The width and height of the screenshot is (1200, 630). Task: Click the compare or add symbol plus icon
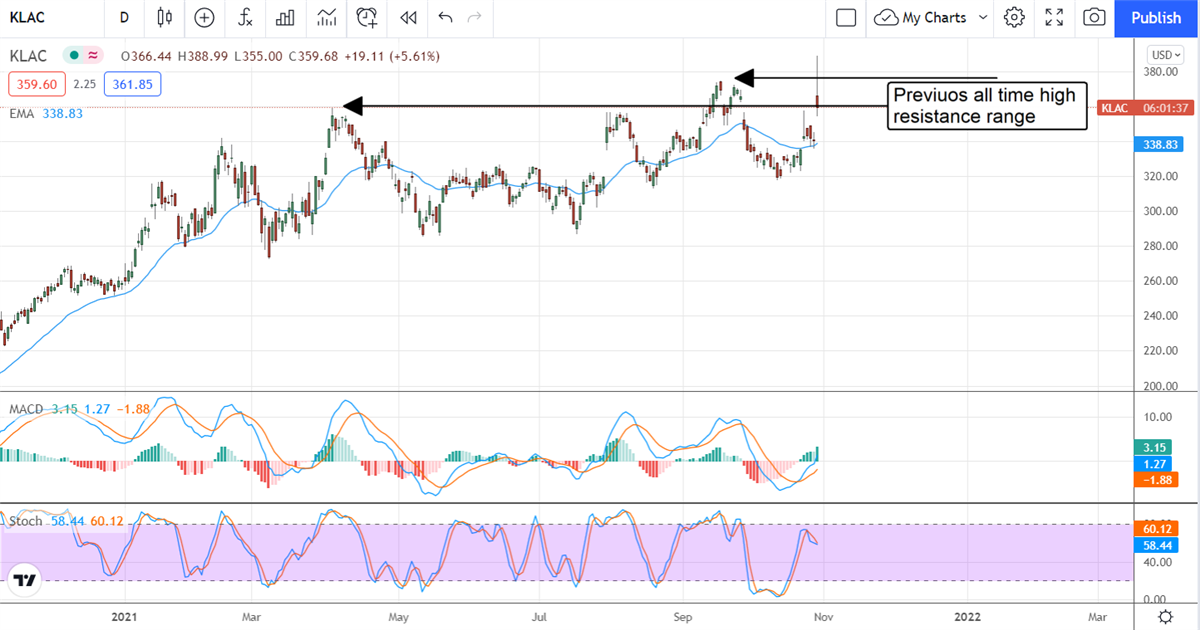pyautogui.click(x=204, y=17)
